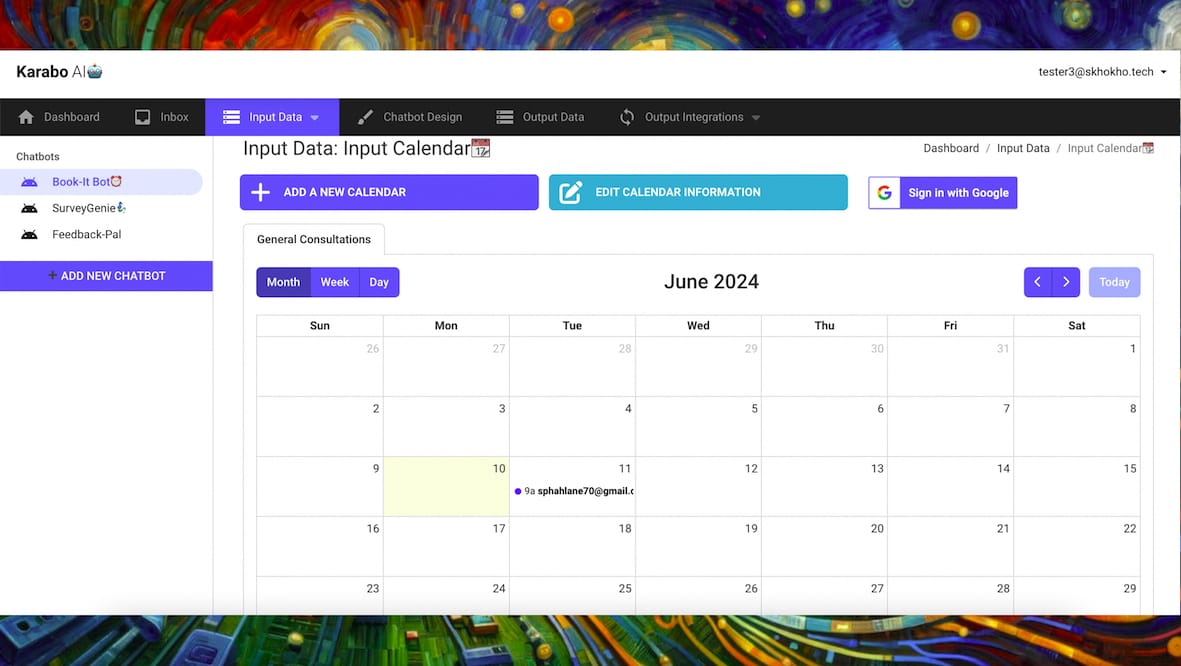This screenshot has width=1181, height=666.
Task: Click the Output Integrations sync icon
Action: [x=627, y=117]
